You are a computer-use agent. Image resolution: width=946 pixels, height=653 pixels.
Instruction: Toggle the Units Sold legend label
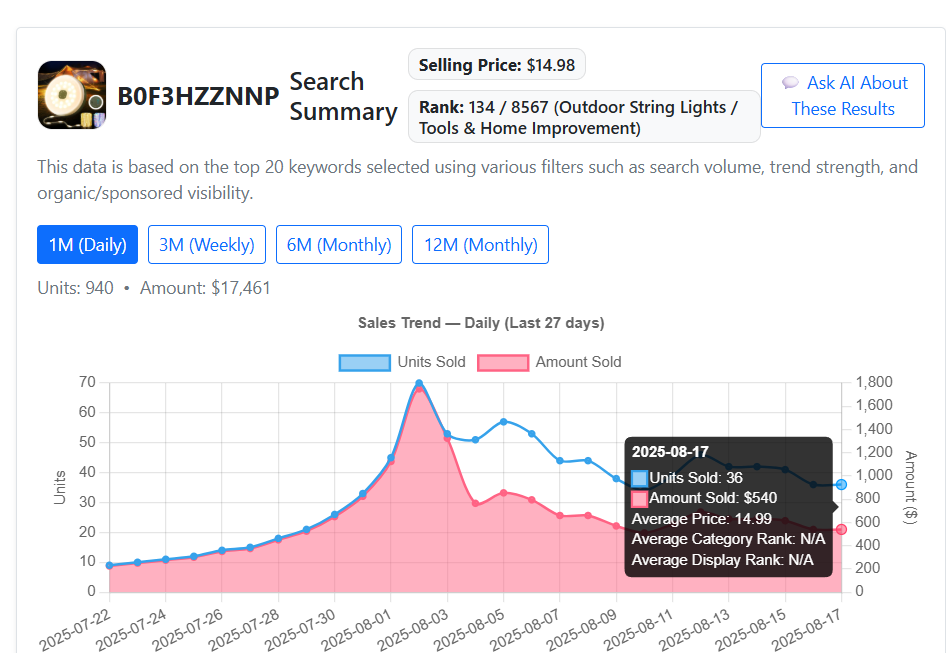[431, 362]
